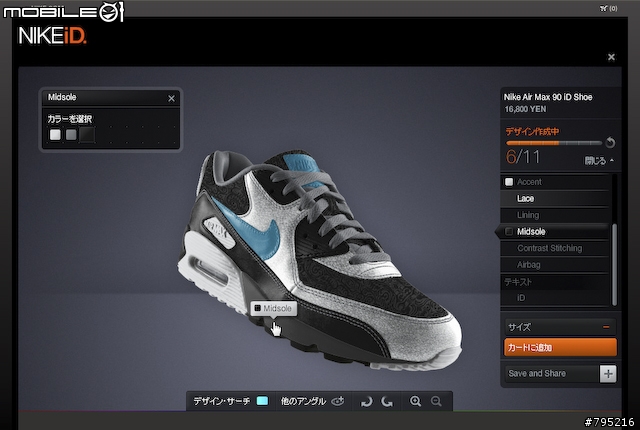The height and width of the screenshot is (430, 640).
Task: Click the visible air unit in the heel
Action: tap(209, 271)
